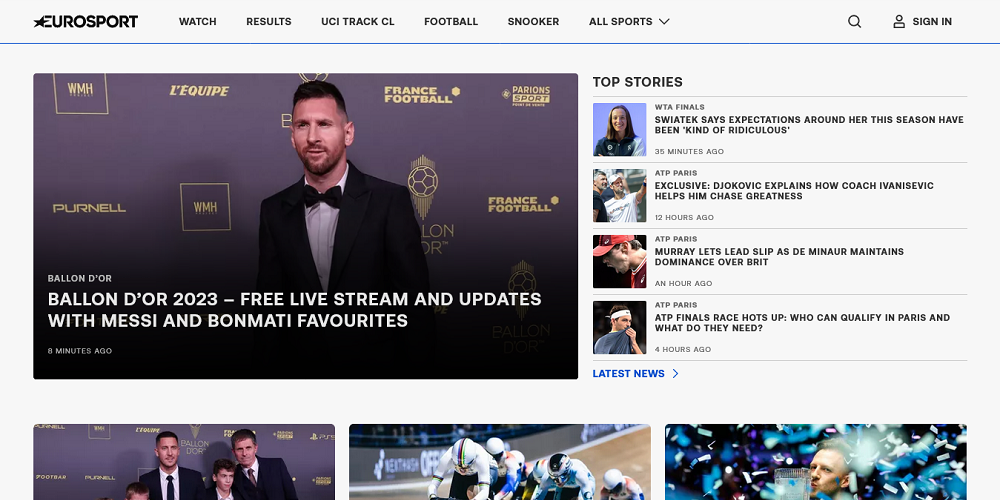Click 'ATP PARIS' label above Djokovic story

(676, 173)
